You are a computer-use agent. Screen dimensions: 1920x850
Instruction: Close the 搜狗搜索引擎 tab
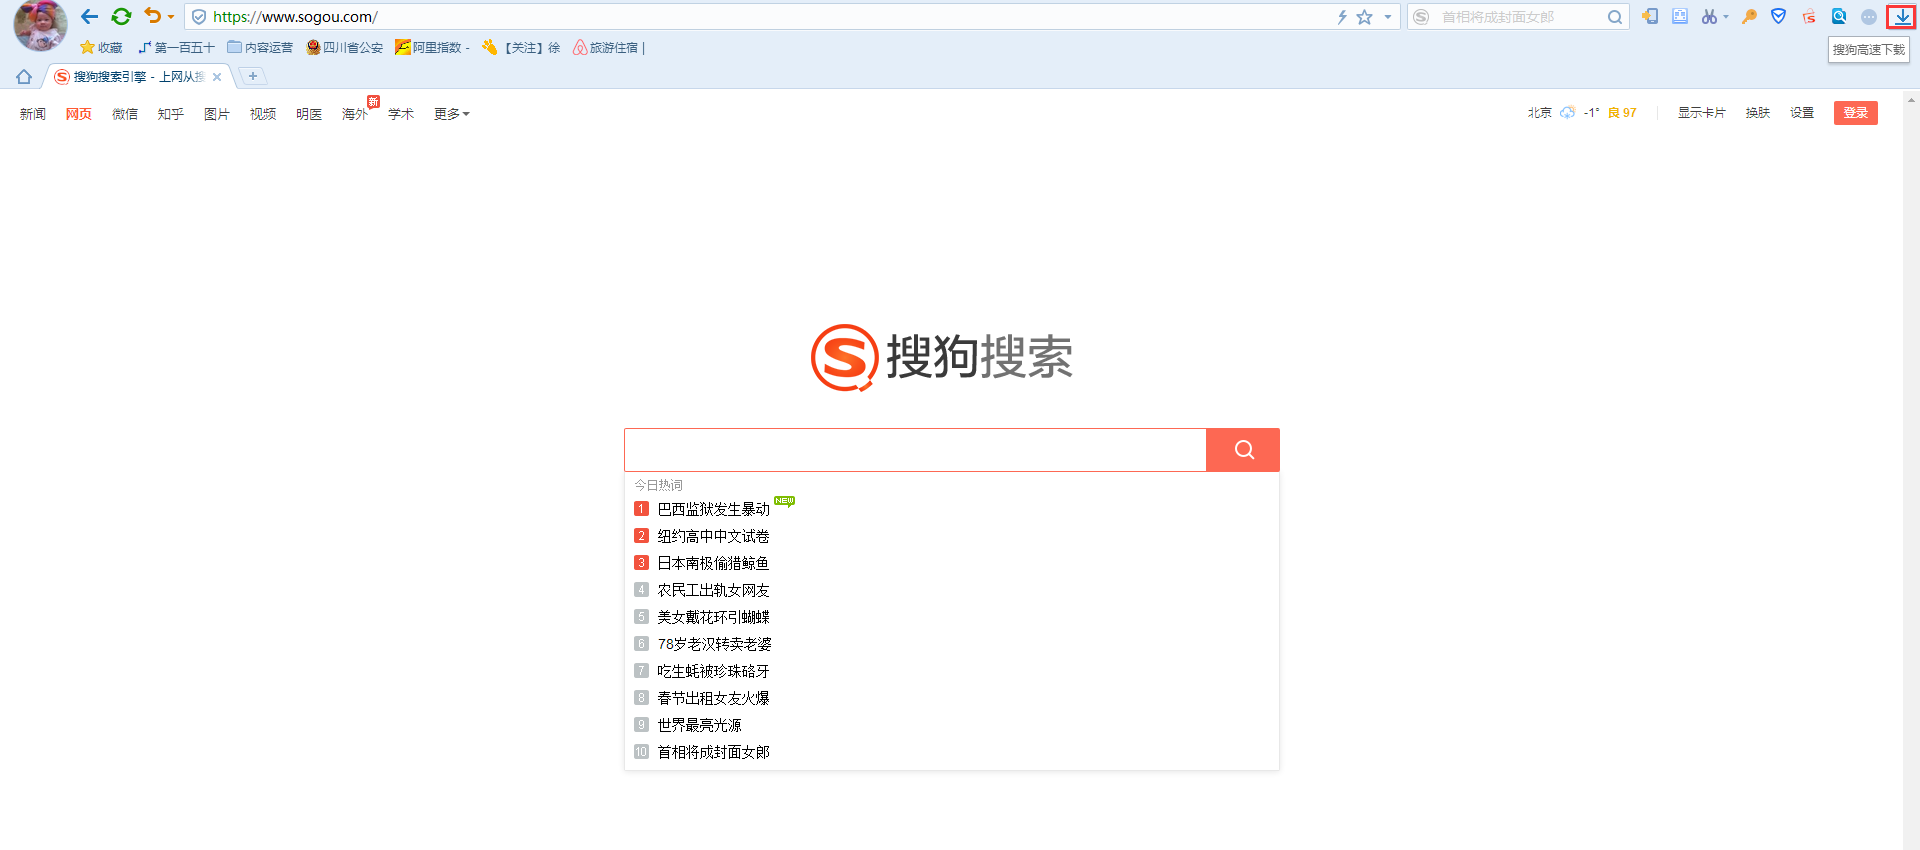(217, 77)
